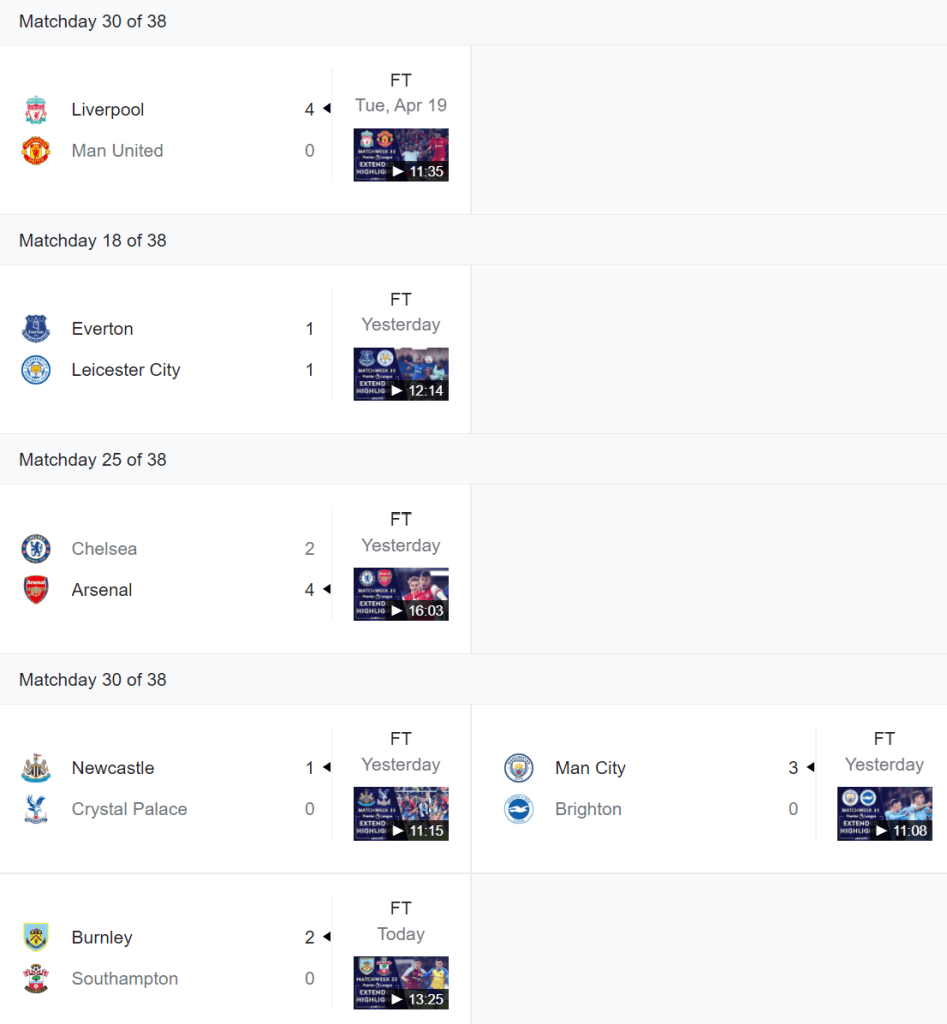The width and height of the screenshot is (947, 1024).
Task: Click the Chelsea club badge
Action: point(36,549)
